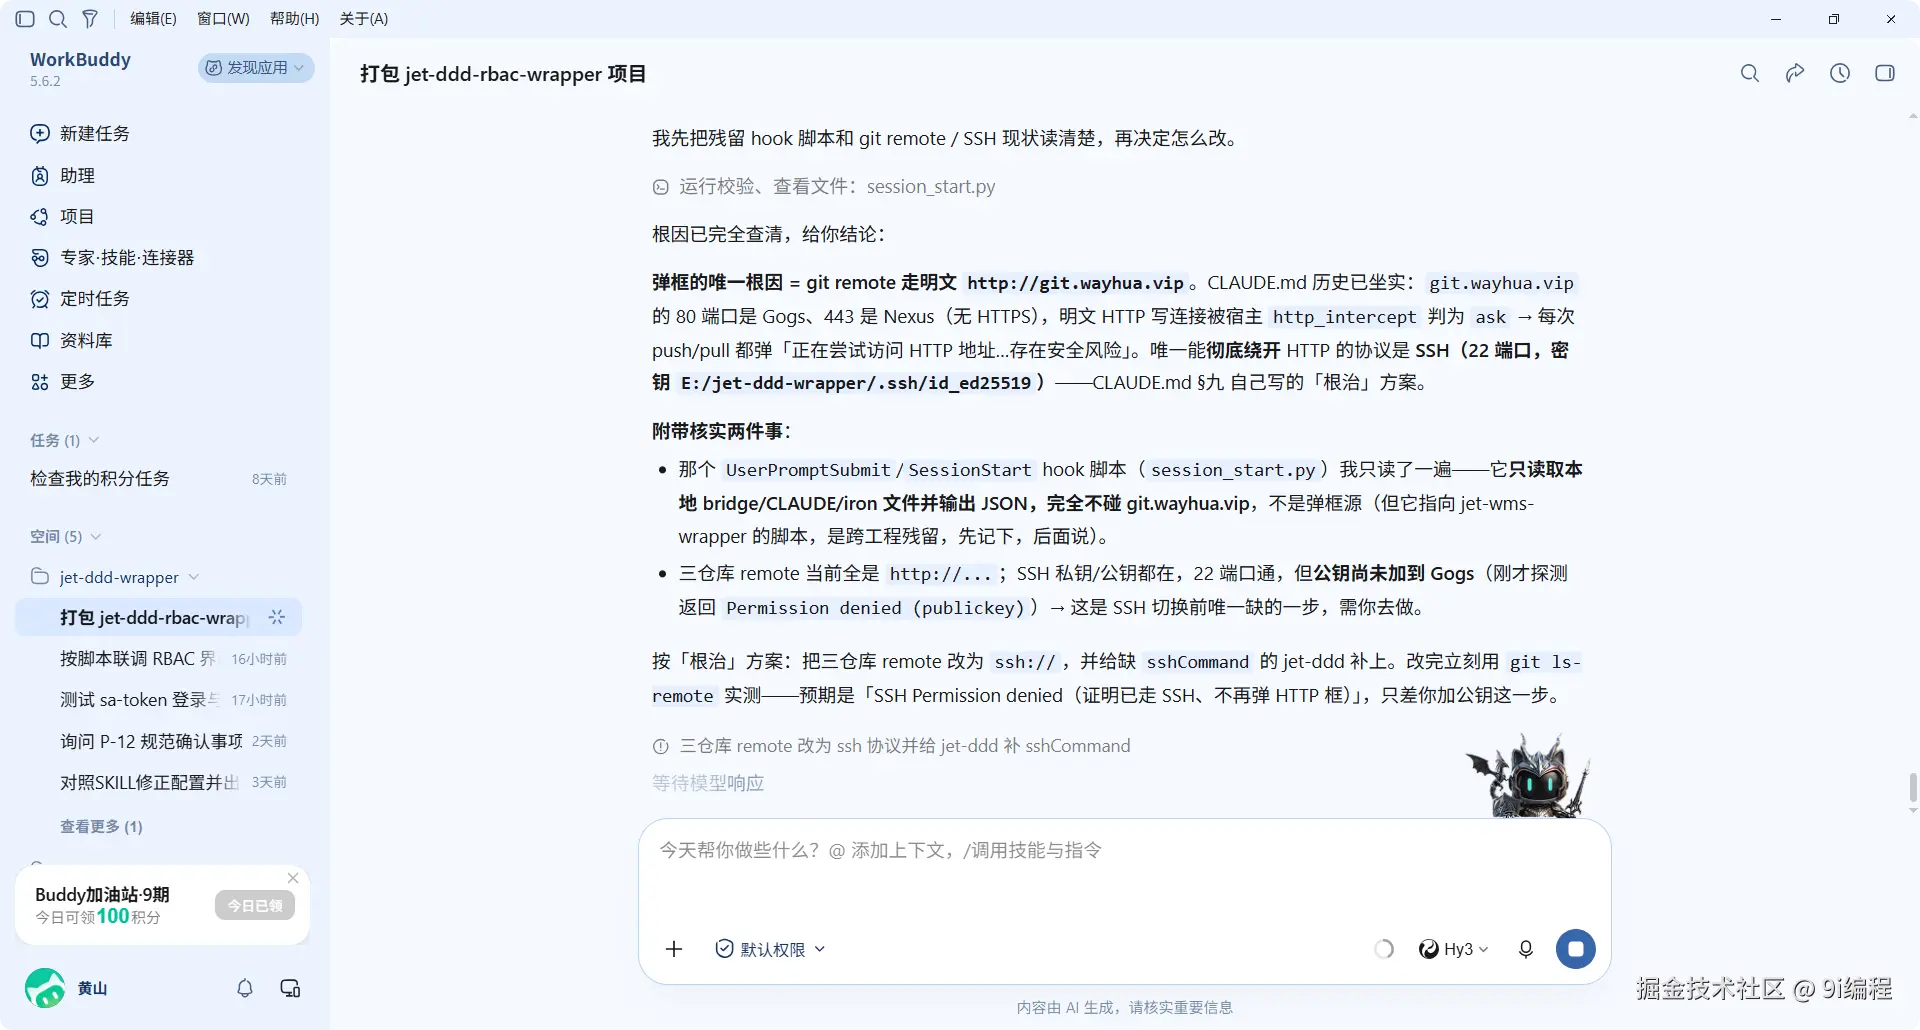Share the conversation with arrow icon
The height and width of the screenshot is (1030, 1920).
(x=1795, y=73)
